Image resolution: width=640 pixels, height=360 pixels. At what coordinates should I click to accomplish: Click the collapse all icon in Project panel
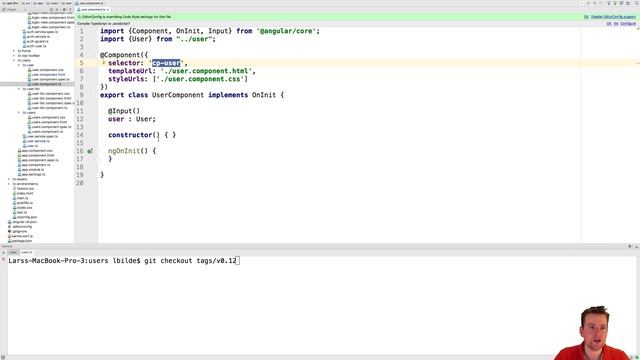coord(57,9)
